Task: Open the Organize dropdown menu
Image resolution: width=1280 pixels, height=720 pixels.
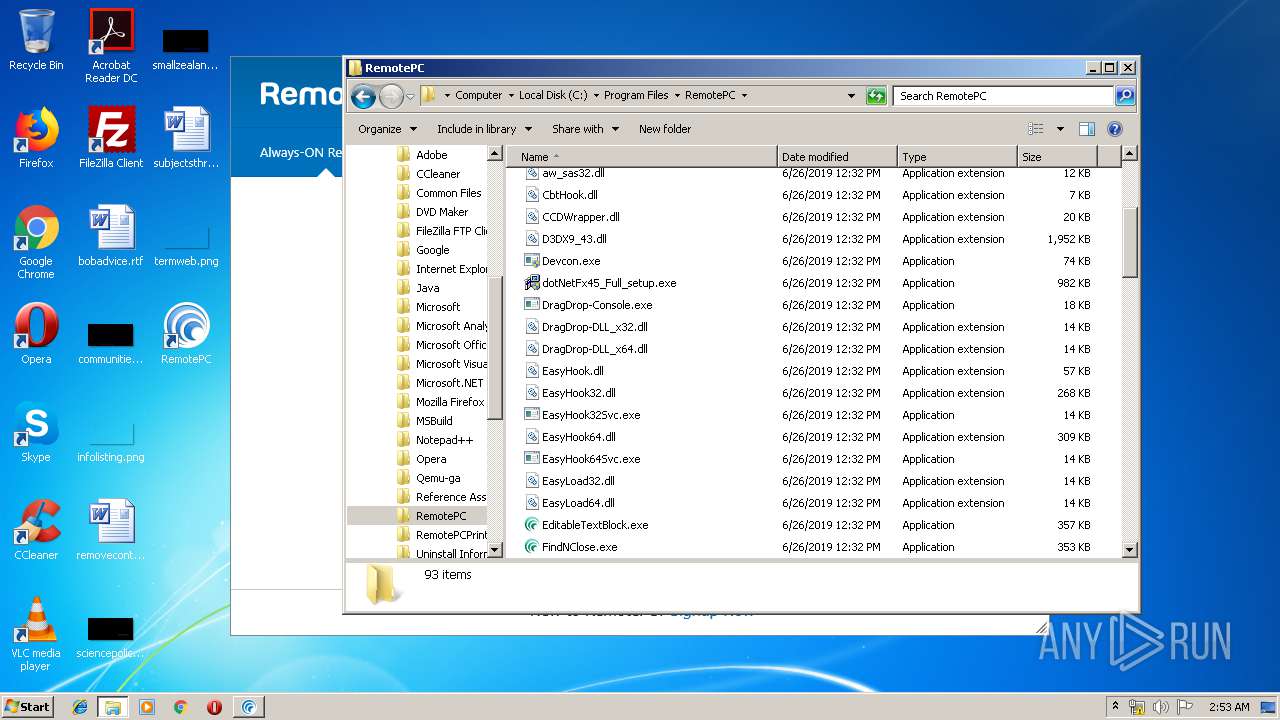Action: click(x=386, y=129)
